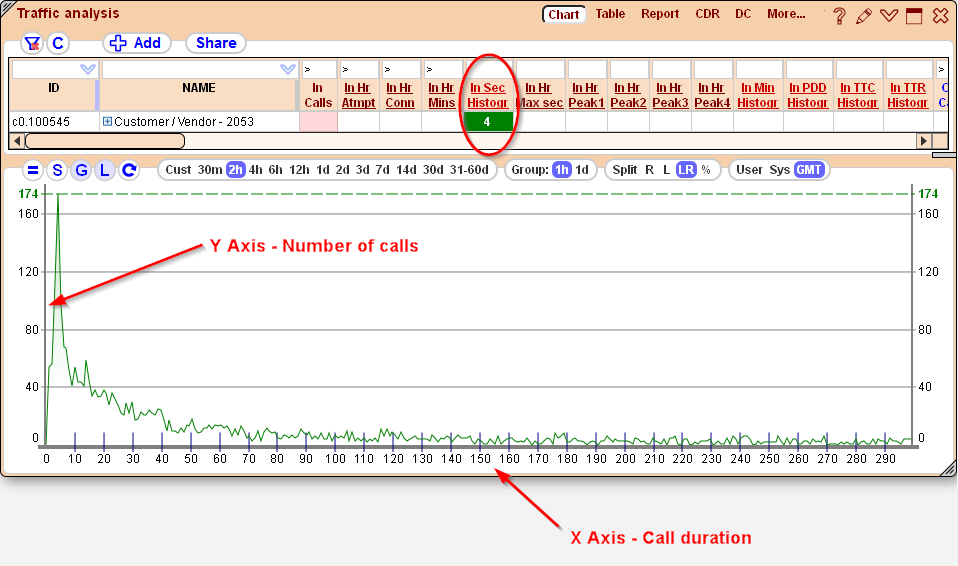Open the help question mark icon
Viewport: 958px width, 566px height.
point(839,15)
